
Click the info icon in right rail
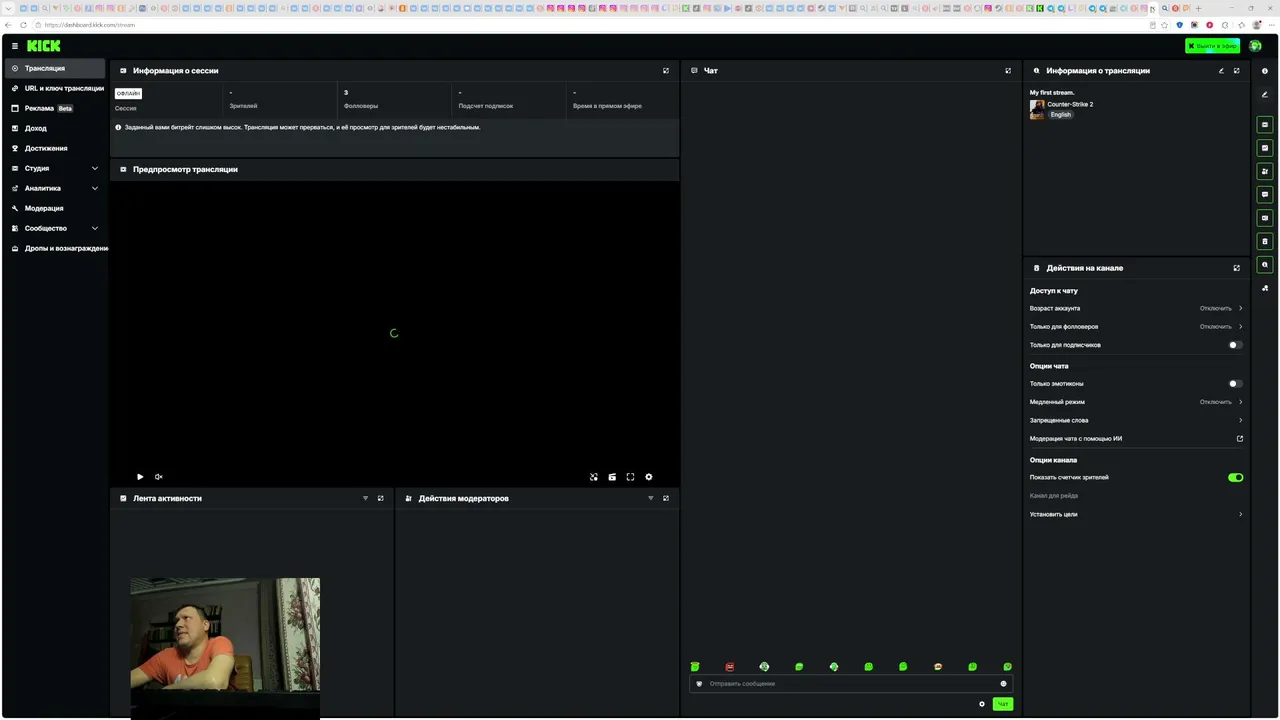pyautogui.click(x=1265, y=71)
